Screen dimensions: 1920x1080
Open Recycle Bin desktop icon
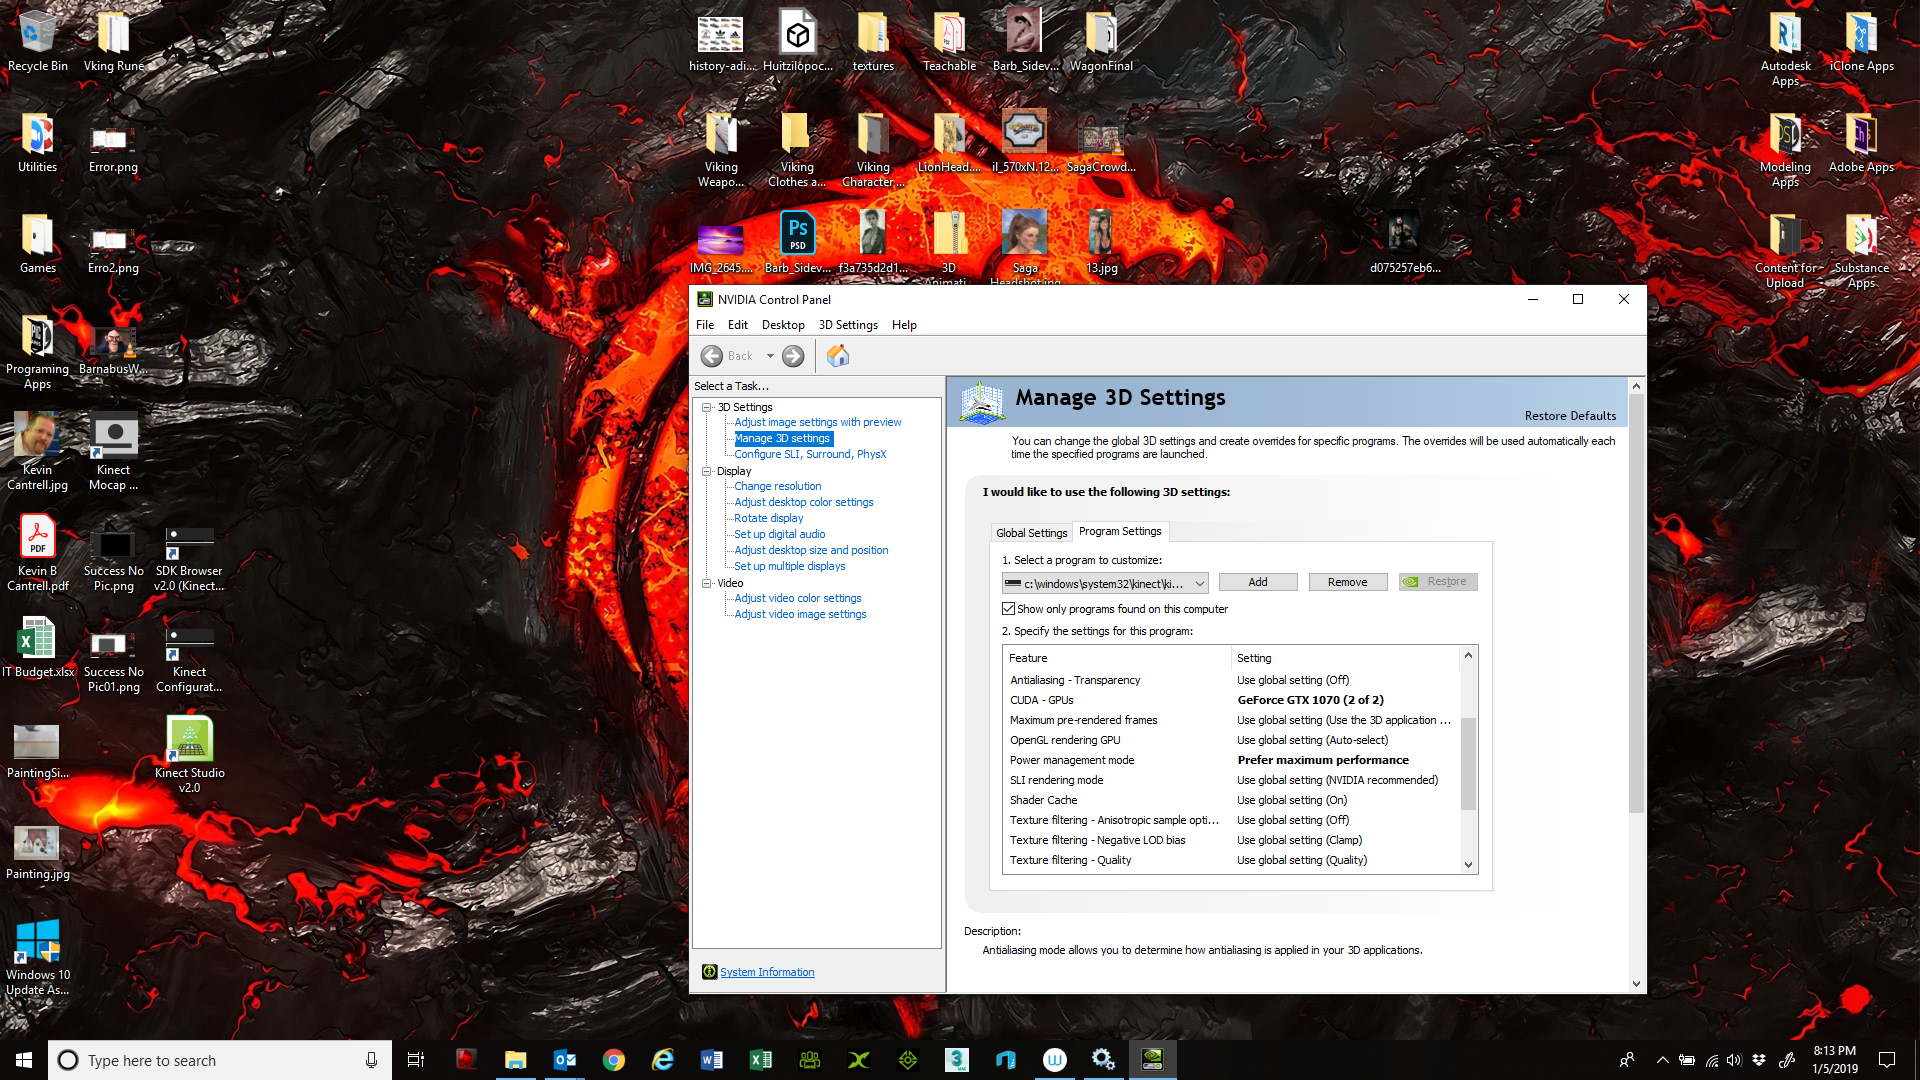pyautogui.click(x=38, y=42)
